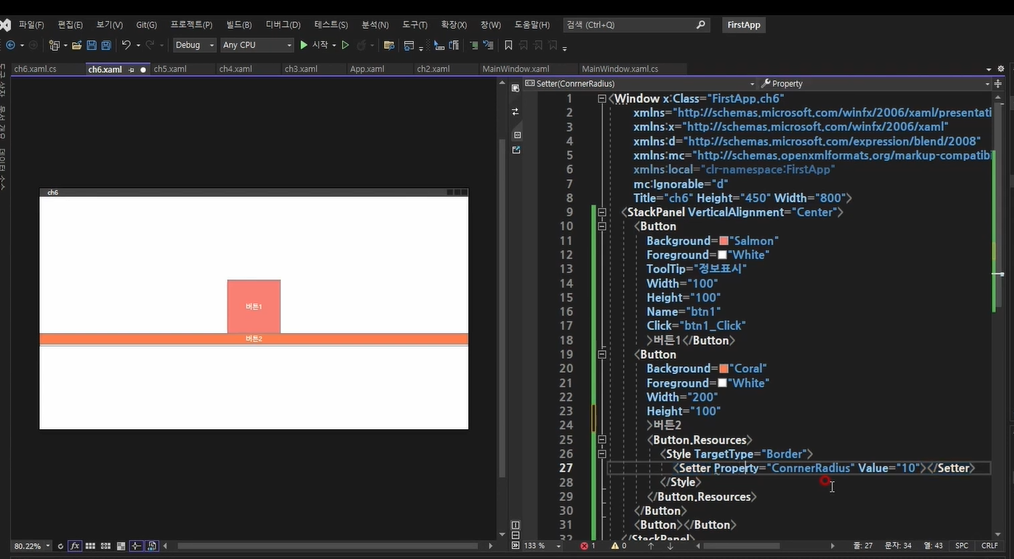Toggle snap to gridlines icon
The image size is (1014, 559).
(x=105, y=546)
